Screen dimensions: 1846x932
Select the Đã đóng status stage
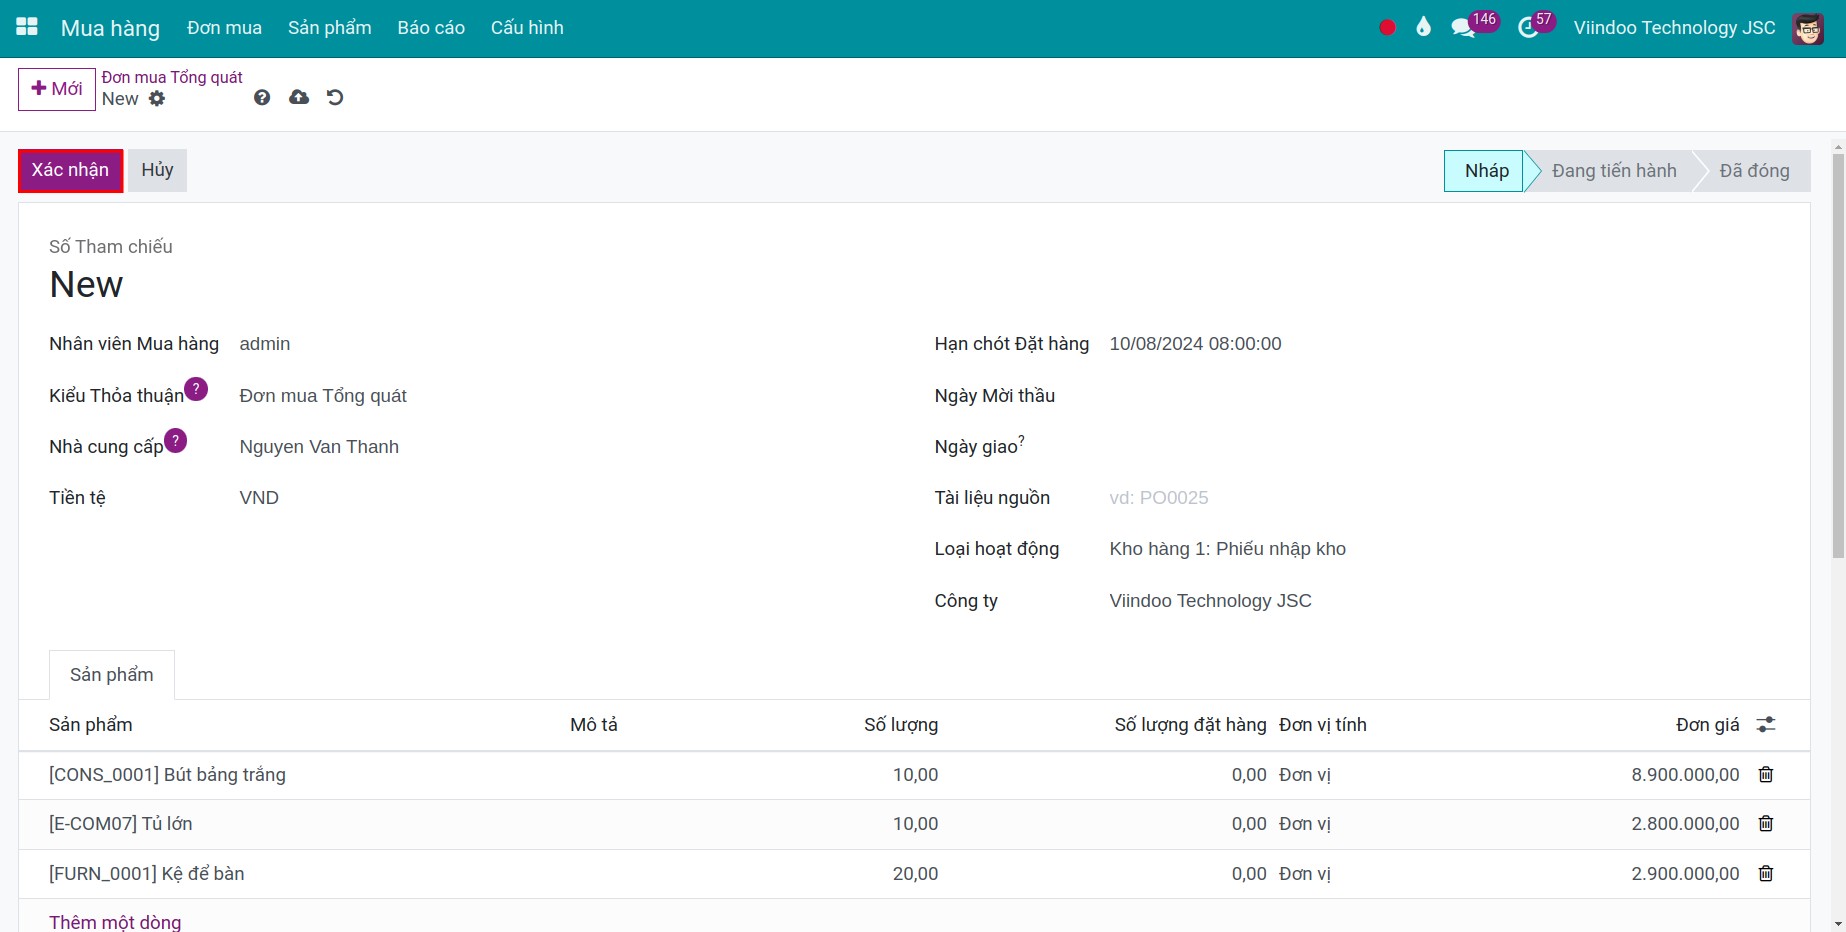click(x=1754, y=171)
